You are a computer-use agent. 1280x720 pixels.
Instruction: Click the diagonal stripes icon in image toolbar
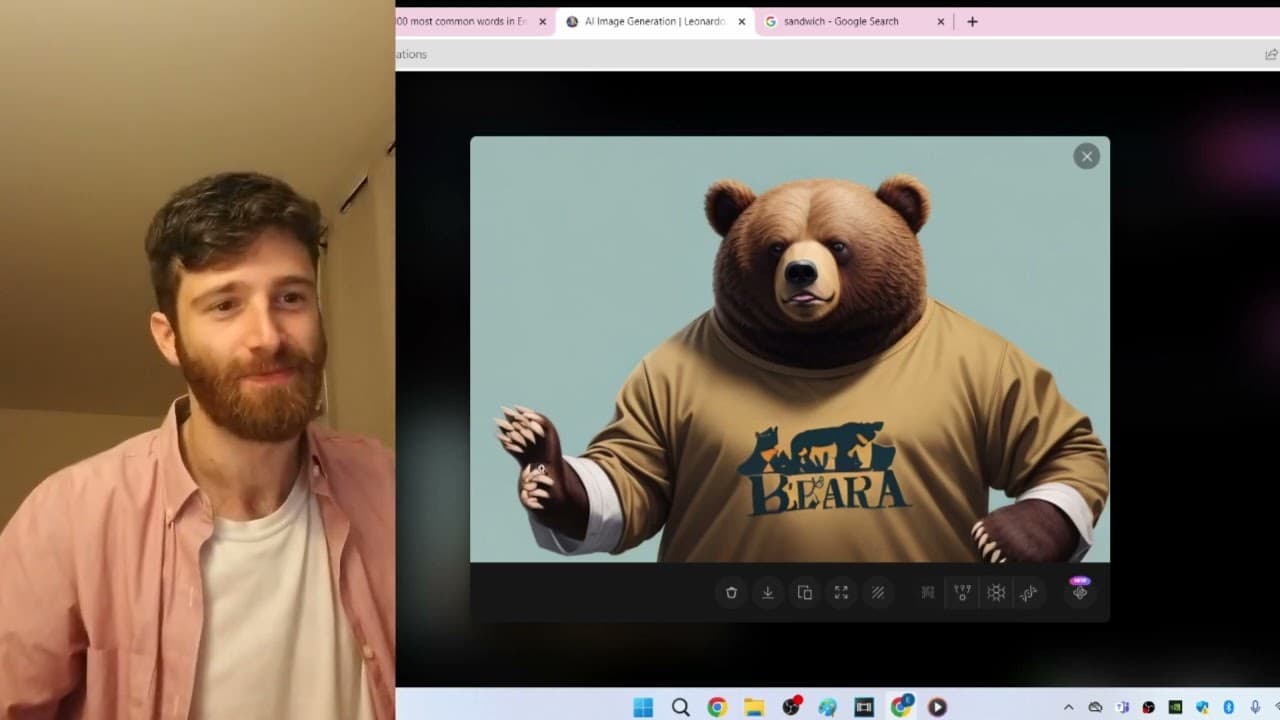point(878,593)
